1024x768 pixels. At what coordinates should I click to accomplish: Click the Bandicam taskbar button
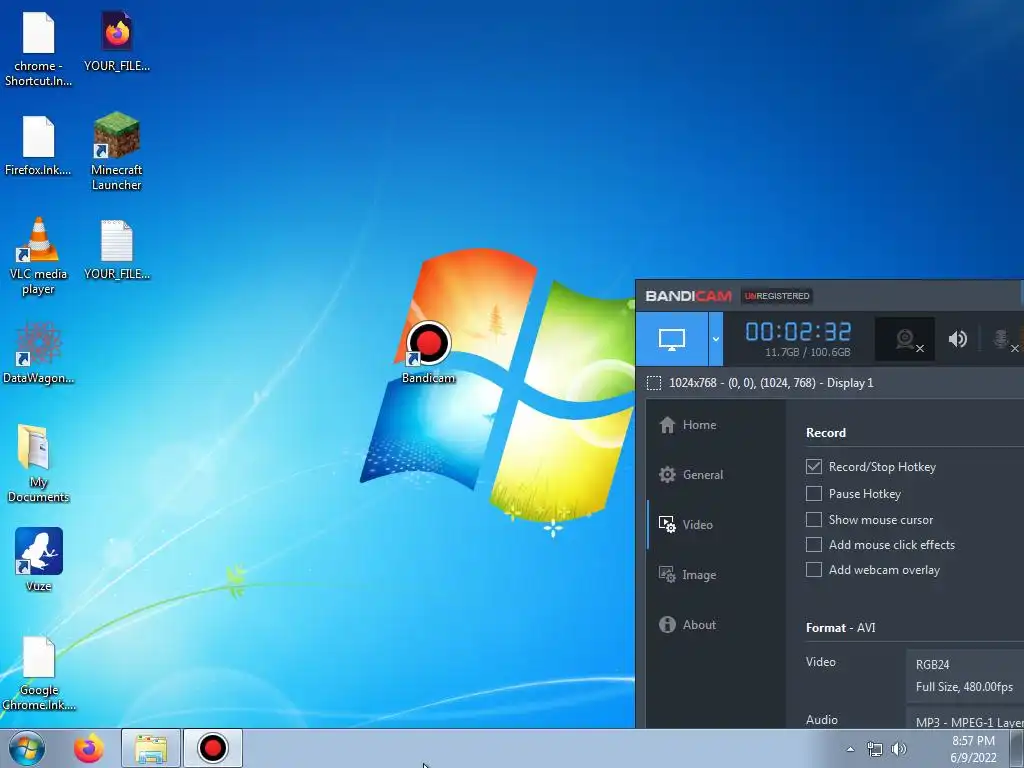[x=213, y=748]
